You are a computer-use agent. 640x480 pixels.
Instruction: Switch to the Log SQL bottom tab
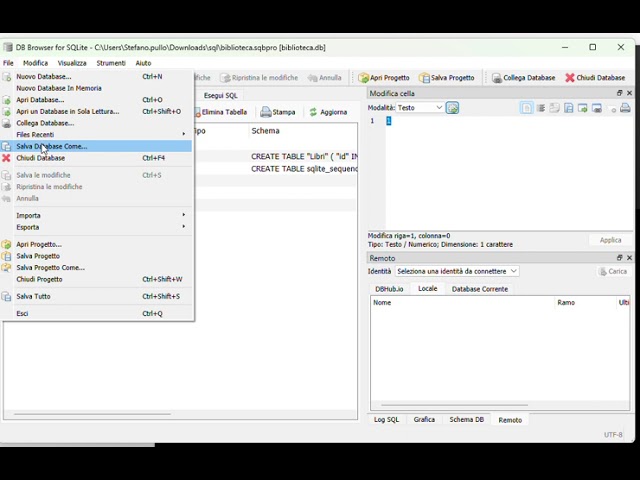(386, 420)
